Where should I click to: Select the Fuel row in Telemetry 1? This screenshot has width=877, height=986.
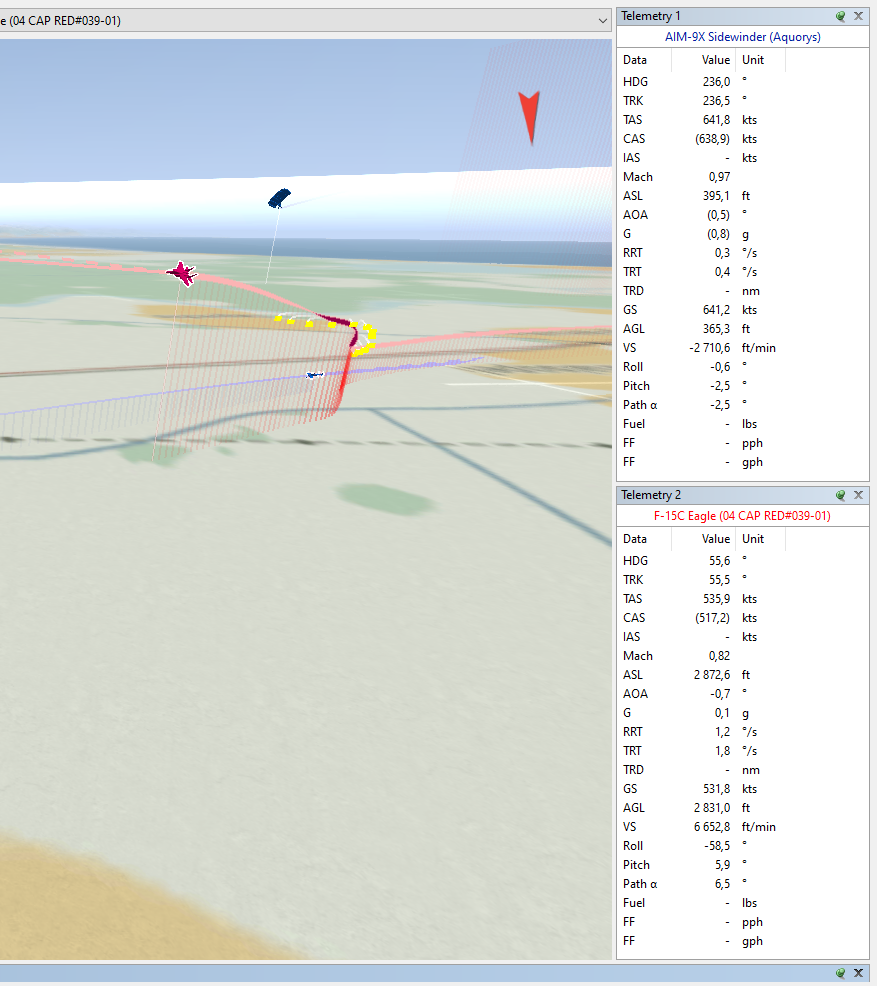[x=742, y=424]
